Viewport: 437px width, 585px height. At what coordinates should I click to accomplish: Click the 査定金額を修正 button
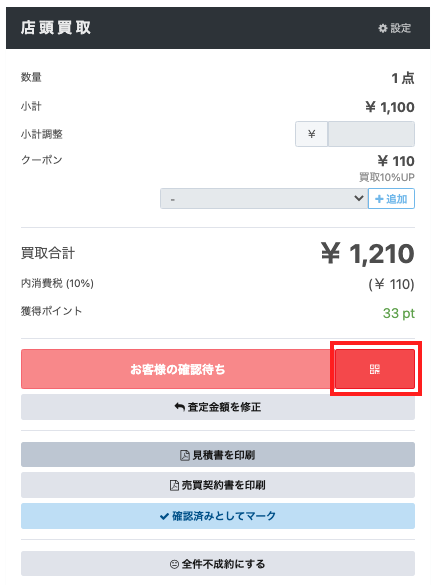point(218,407)
